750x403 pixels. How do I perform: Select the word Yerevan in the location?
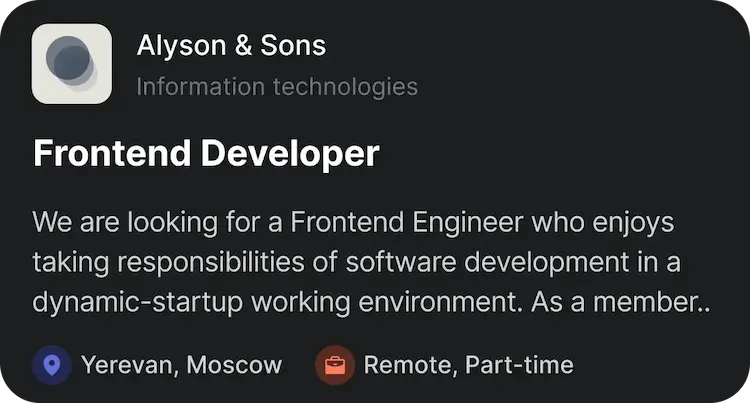coord(127,365)
